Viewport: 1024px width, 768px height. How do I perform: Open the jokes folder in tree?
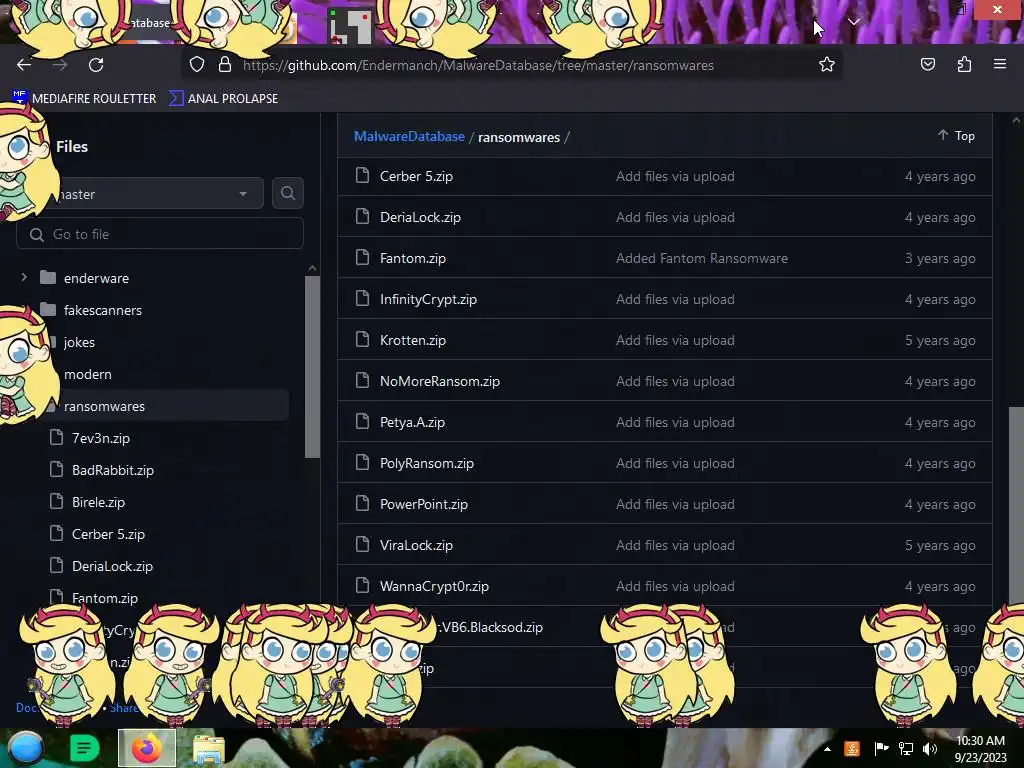(79, 342)
